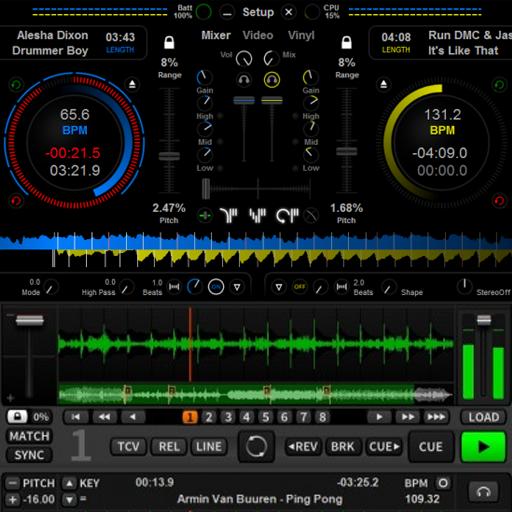
Task: Turn off the left effect ON button
Action: pyautogui.click(x=216, y=287)
